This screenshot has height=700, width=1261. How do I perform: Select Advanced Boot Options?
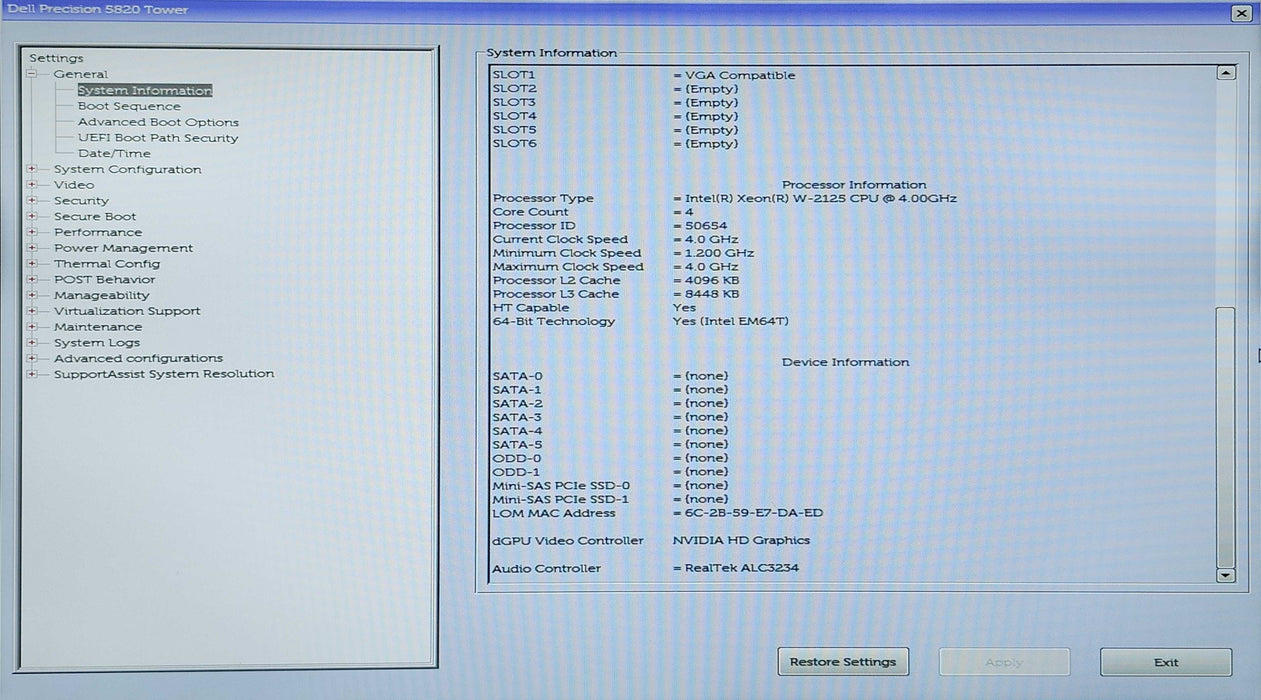pyautogui.click(x=158, y=122)
